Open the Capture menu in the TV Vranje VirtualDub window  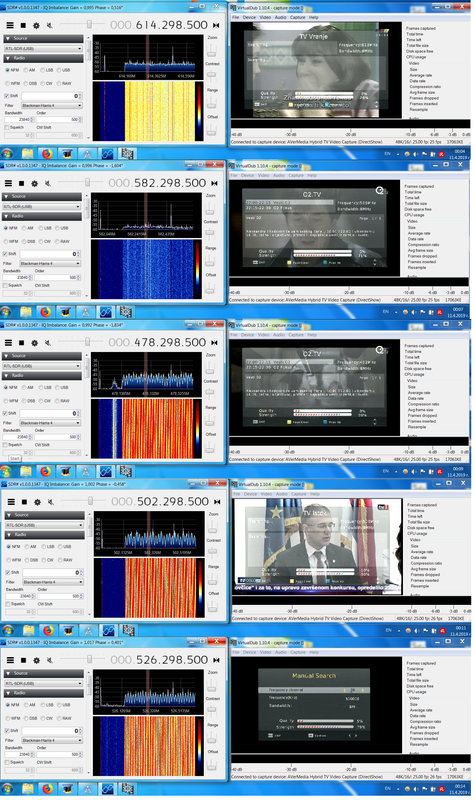[x=297, y=17]
